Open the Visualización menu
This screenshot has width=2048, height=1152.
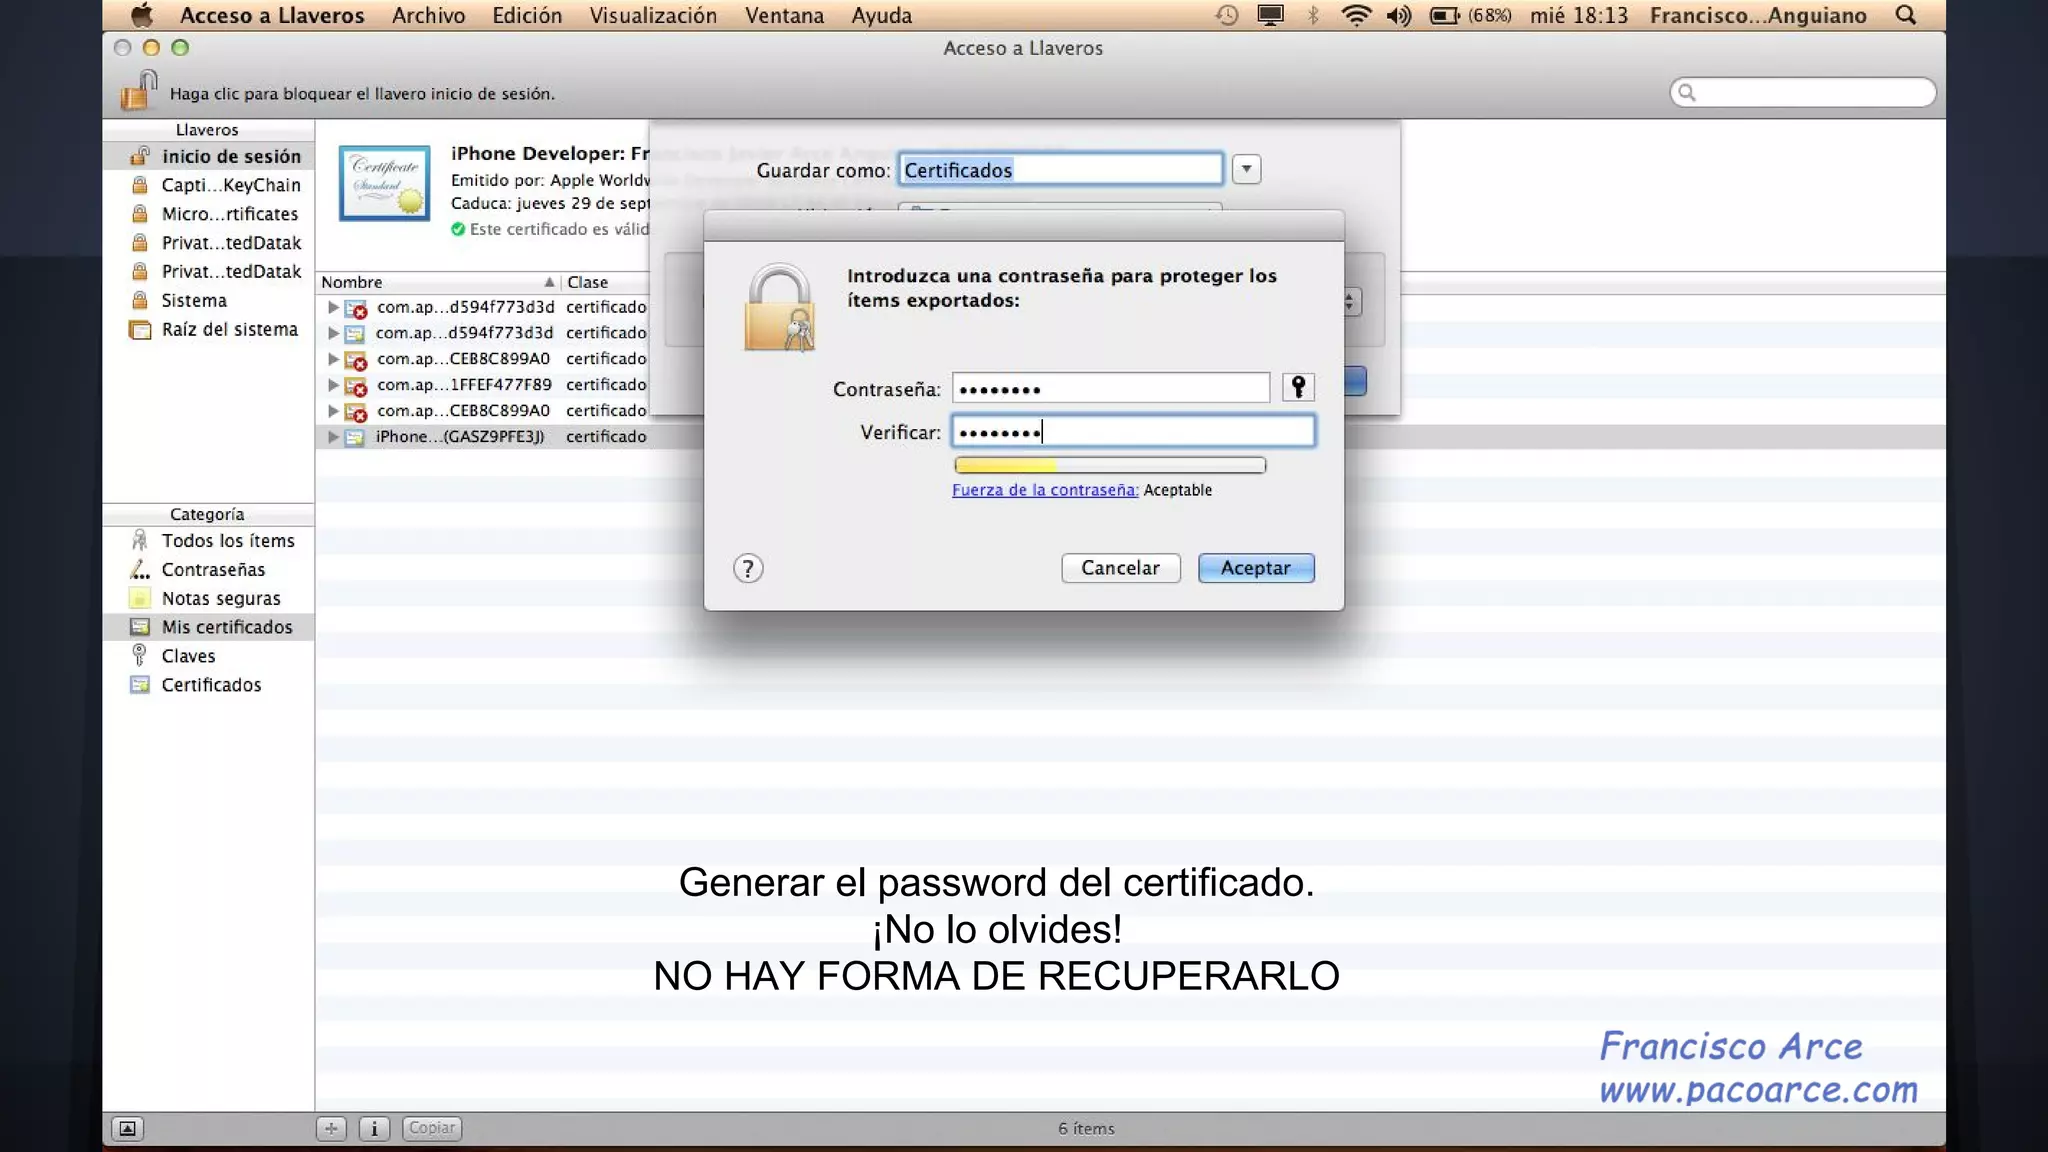tap(653, 15)
